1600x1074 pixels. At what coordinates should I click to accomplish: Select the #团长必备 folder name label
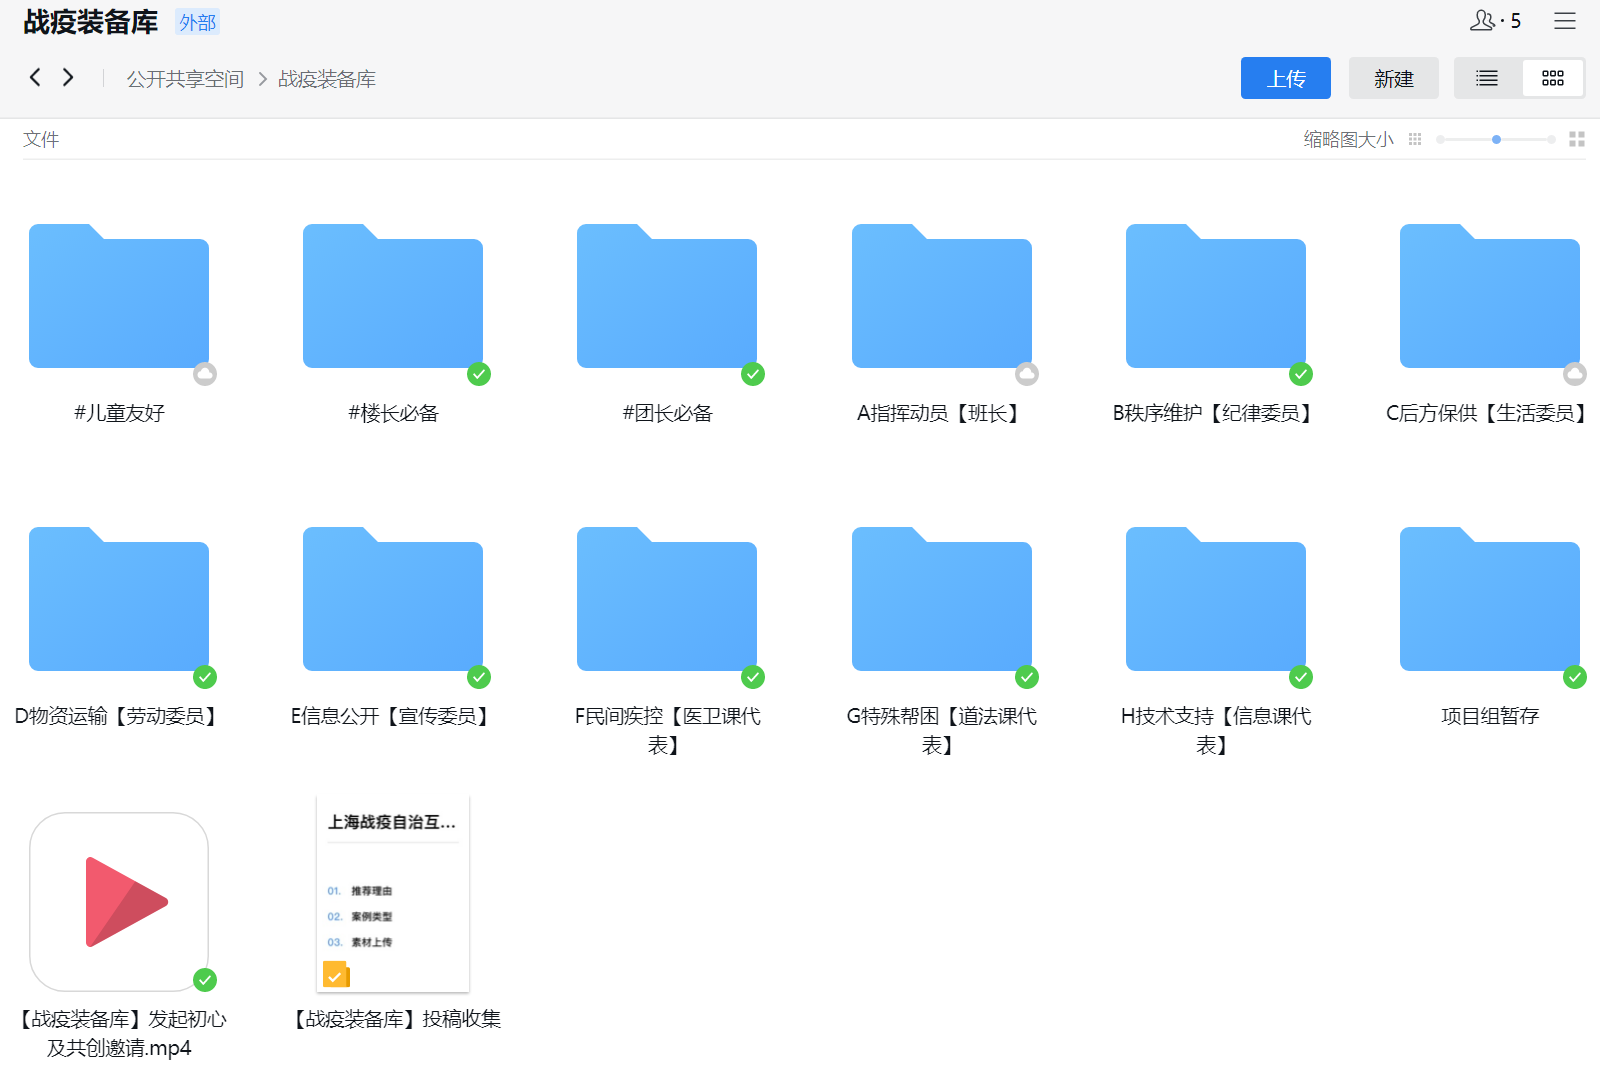667,413
